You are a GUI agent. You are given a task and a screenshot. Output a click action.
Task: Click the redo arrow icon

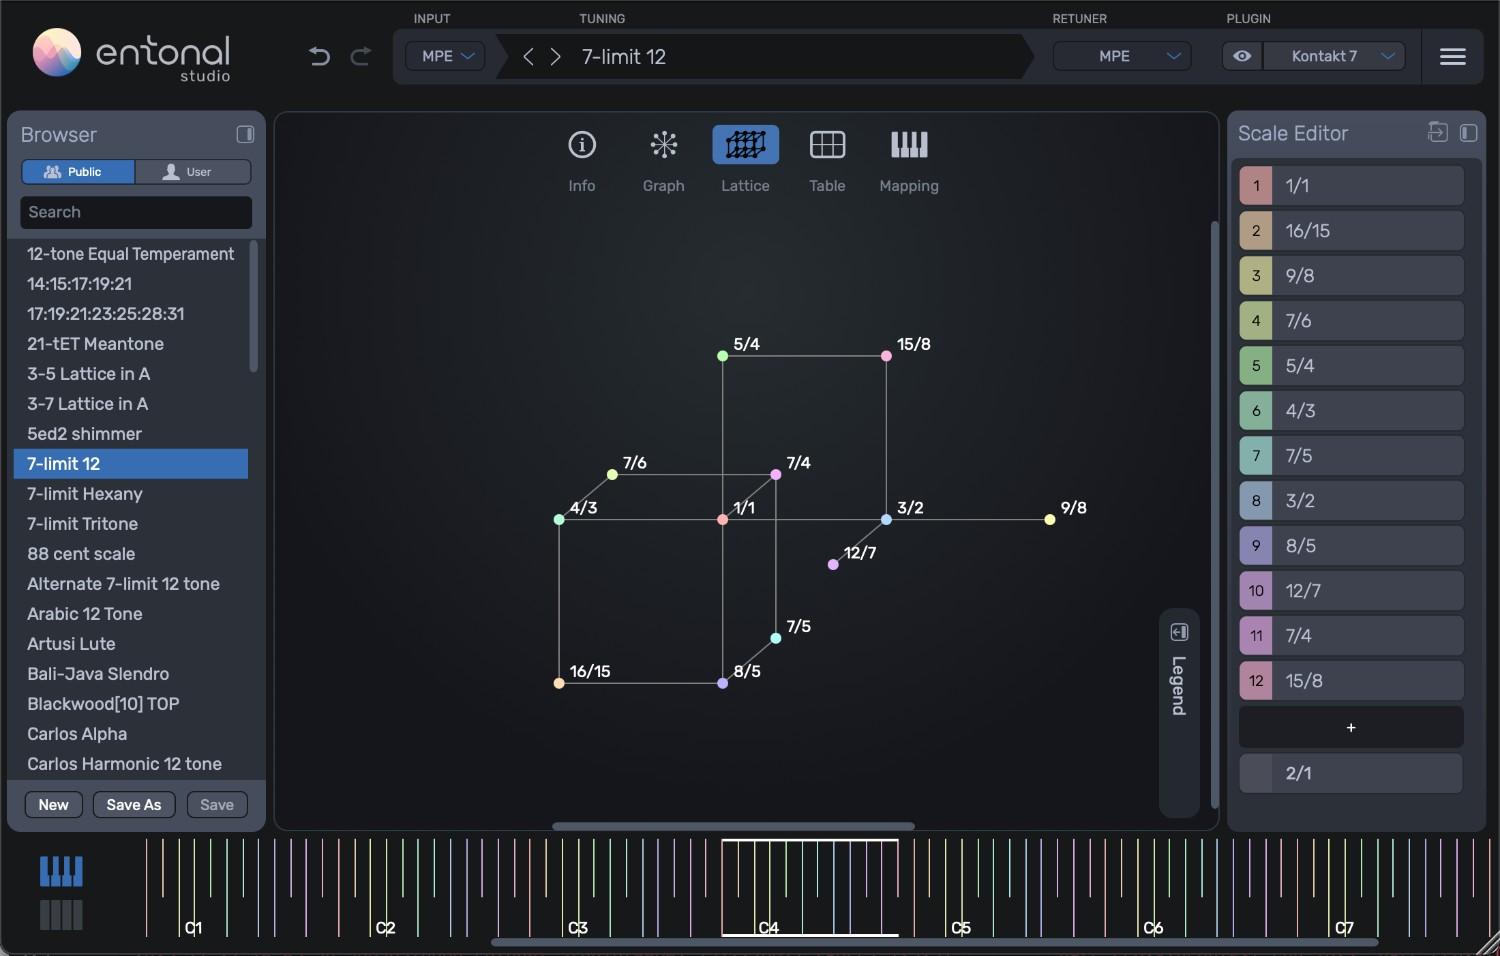pos(360,56)
